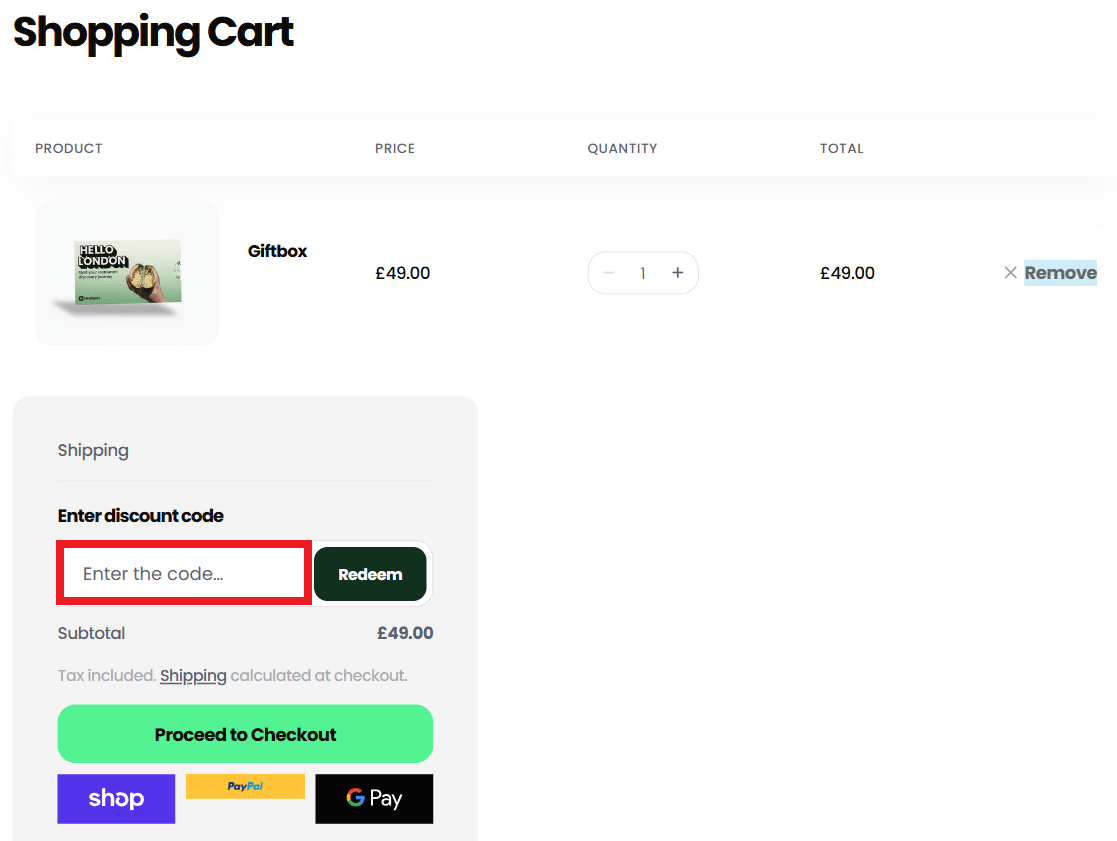1117x841 pixels.
Task: Click the X icon next to Remove
Action: (1010, 272)
